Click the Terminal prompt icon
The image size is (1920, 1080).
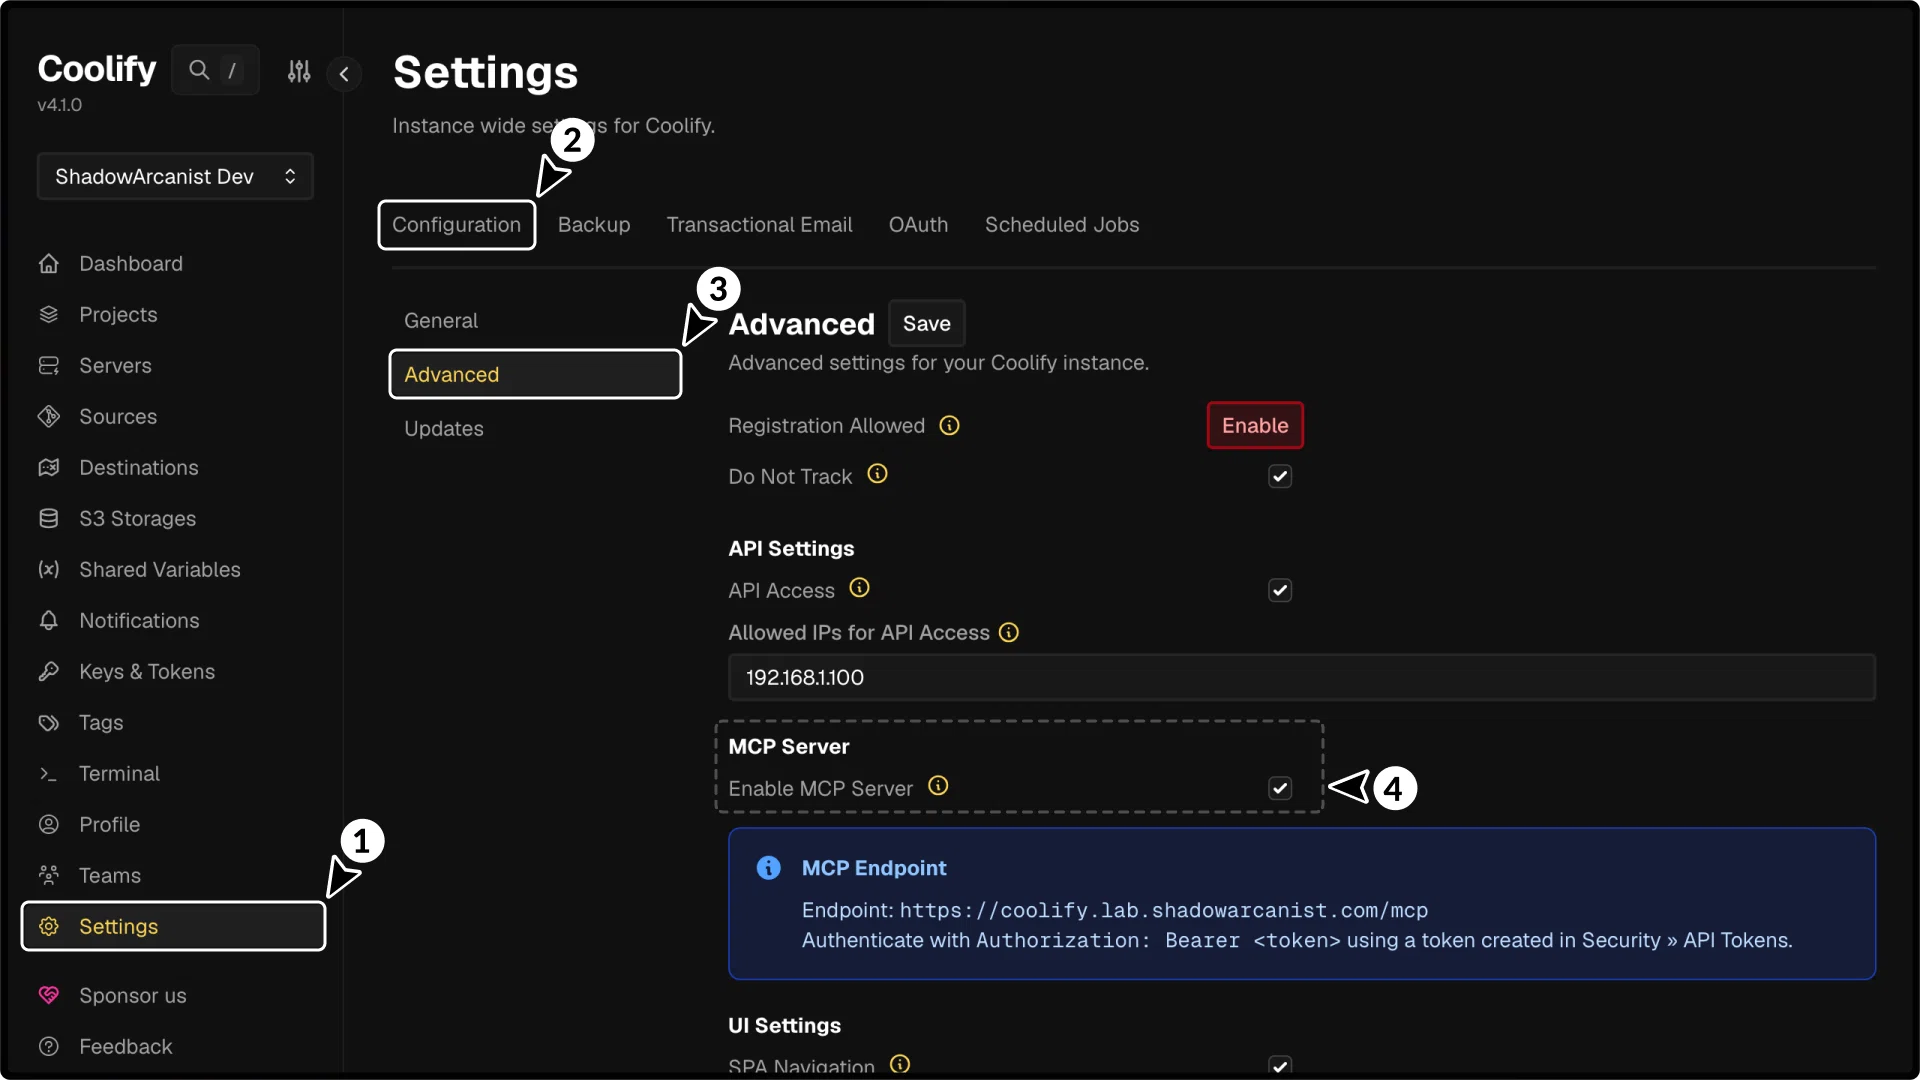[48, 774]
